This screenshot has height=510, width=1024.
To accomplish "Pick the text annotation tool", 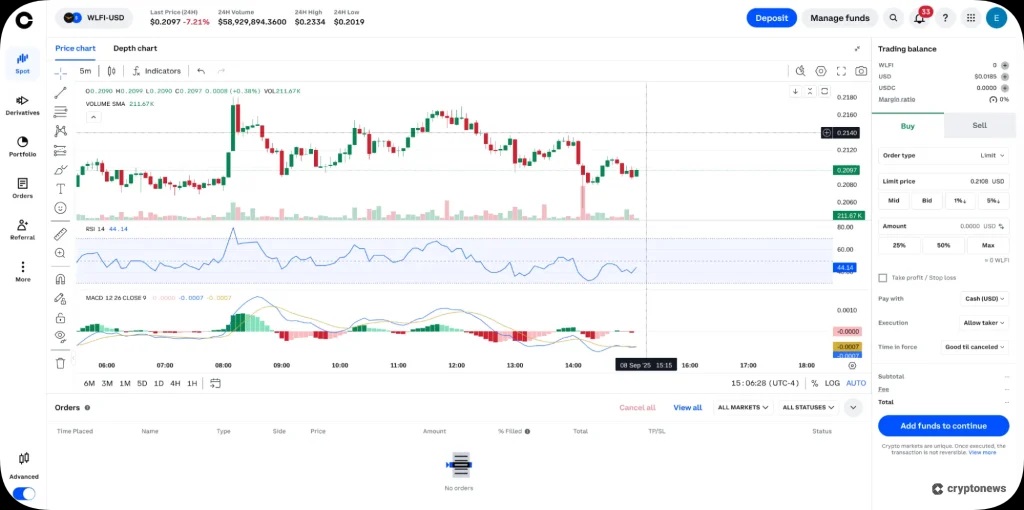I will (60, 188).
